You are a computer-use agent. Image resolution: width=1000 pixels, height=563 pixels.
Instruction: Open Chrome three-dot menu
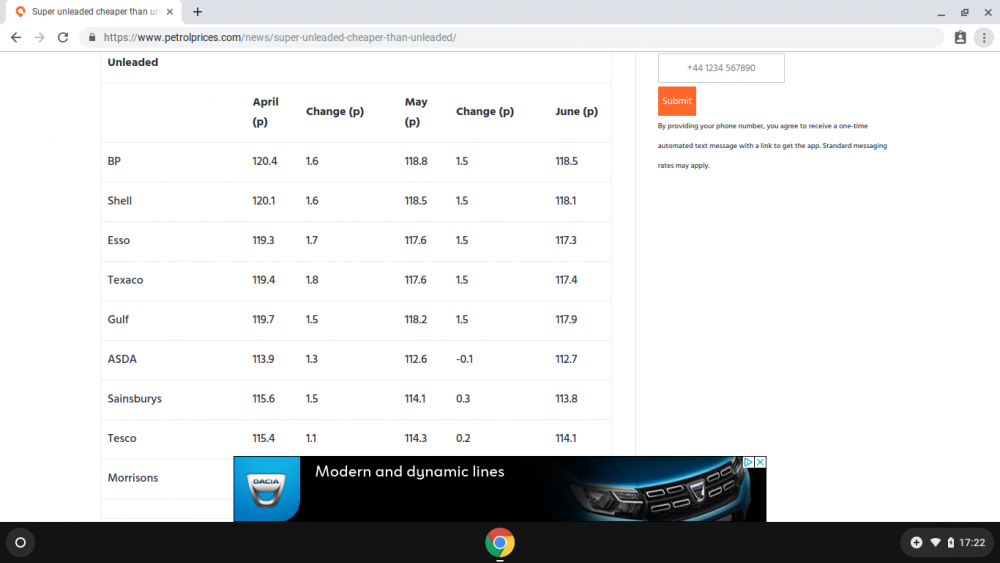tap(984, 38)
